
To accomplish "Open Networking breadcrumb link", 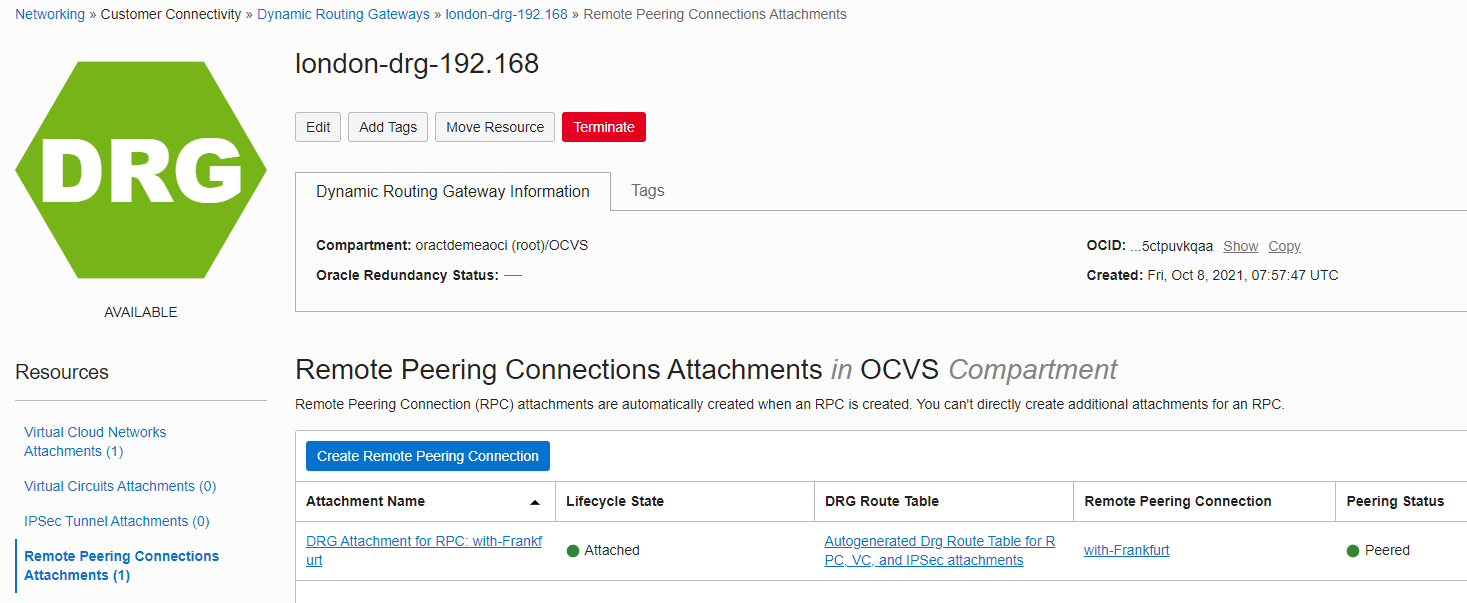I will pos(50,14).
